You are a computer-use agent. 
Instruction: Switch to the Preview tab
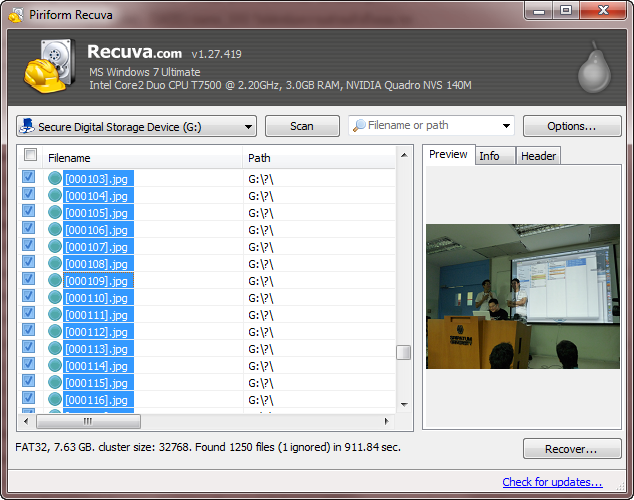tap(448, 154)
